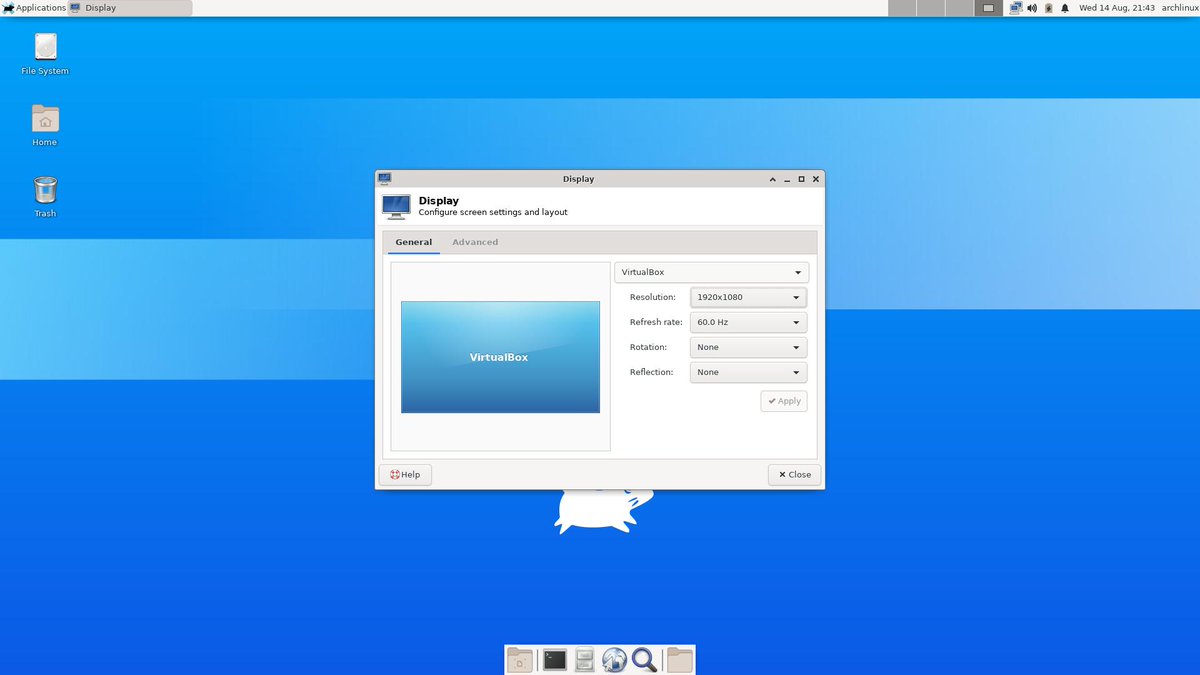Open notifications with the bell icon

click(1065, 8)
